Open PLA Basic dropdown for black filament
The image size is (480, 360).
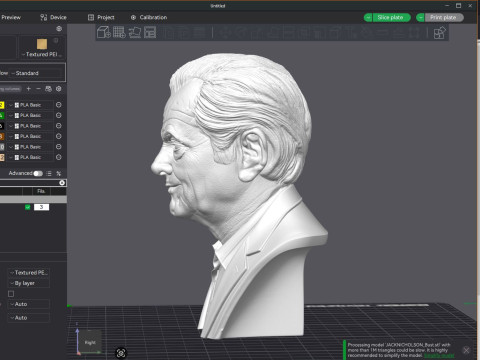(x=30, y=126)
